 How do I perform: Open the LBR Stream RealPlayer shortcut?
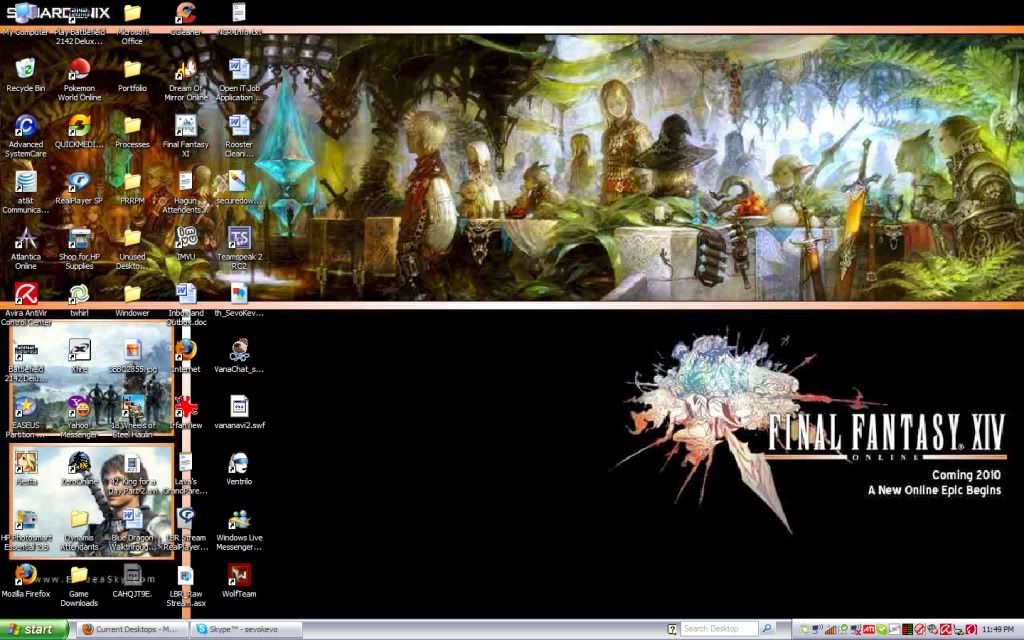(185, 519)
